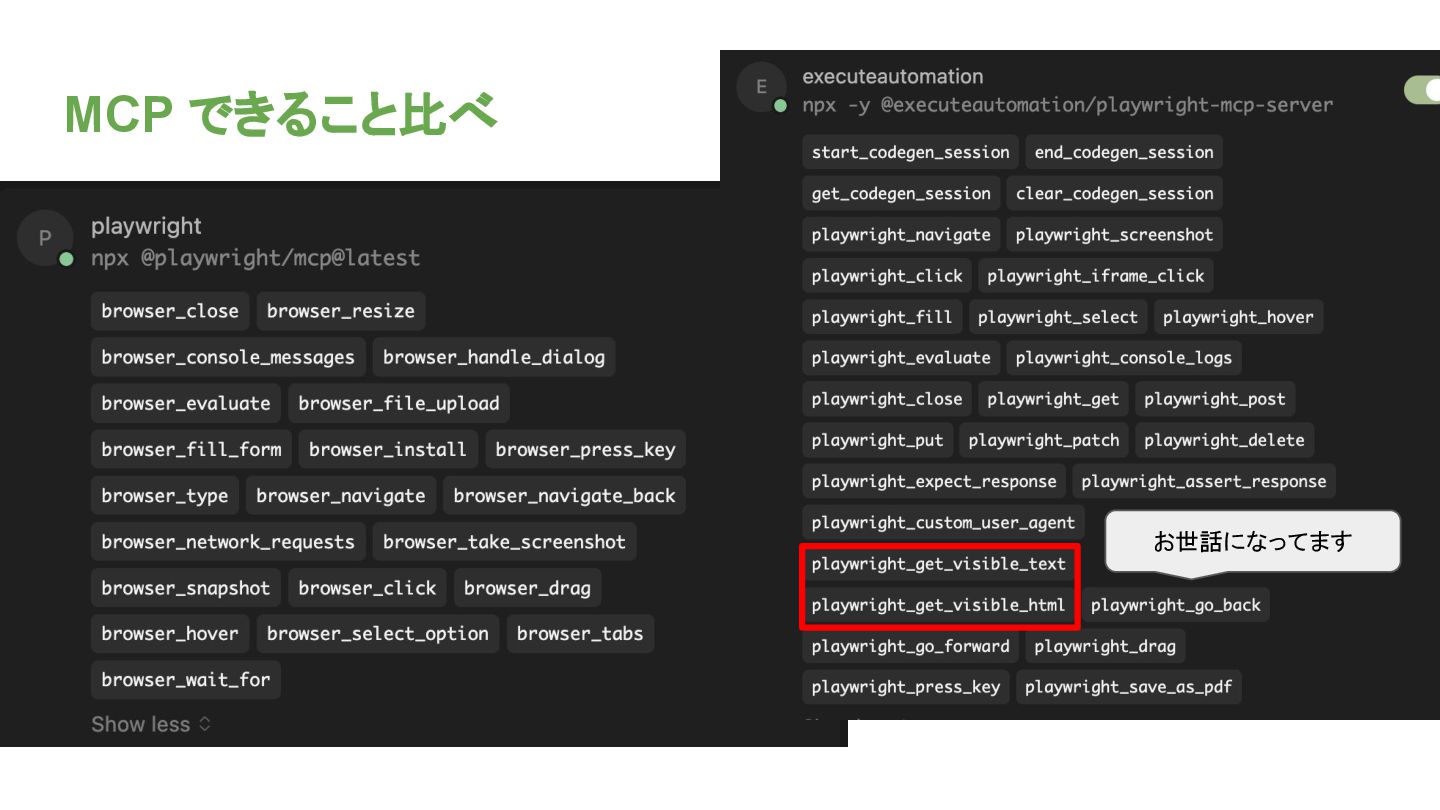The image size is (1440, 810).
Task: Select playwright_go_back tool
Action: (1176, 604)
